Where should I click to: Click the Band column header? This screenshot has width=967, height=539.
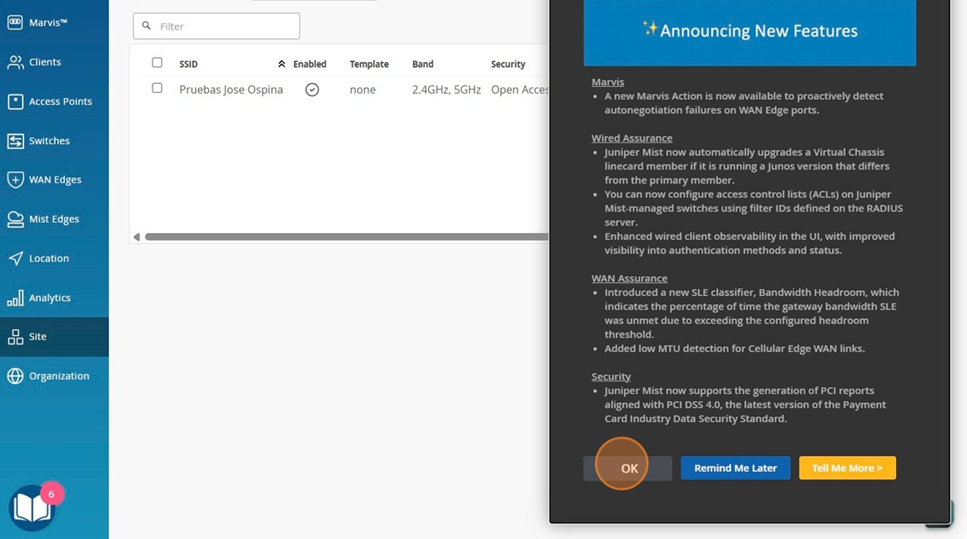pyautogui.click(x=422, y=64)
